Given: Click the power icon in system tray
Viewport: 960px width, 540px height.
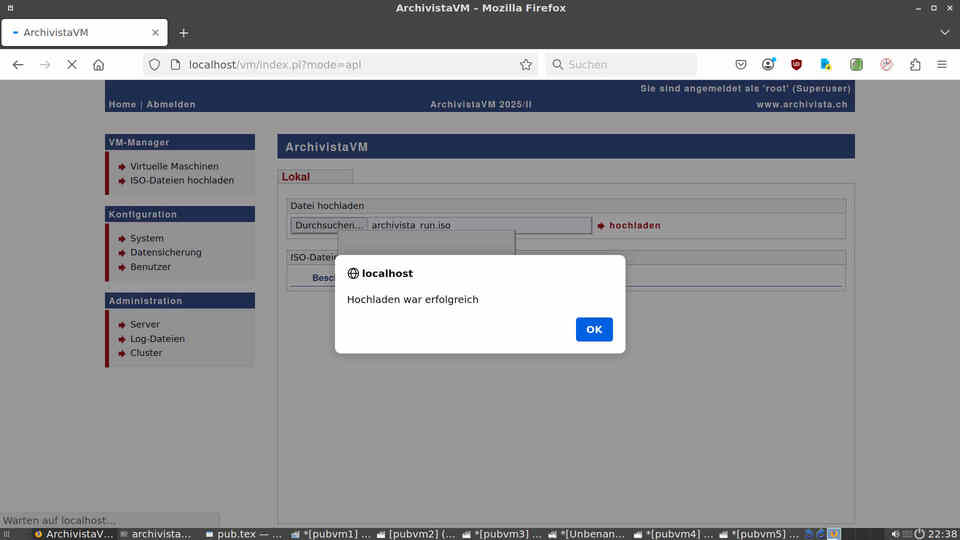Looking at the screenshot, I should click(919, 534).
